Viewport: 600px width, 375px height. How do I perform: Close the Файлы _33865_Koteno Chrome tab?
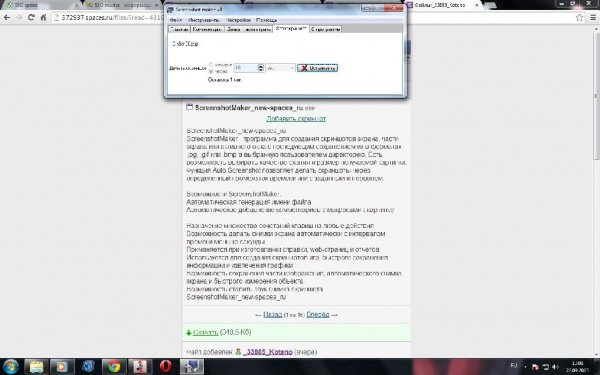coord(477,5)
